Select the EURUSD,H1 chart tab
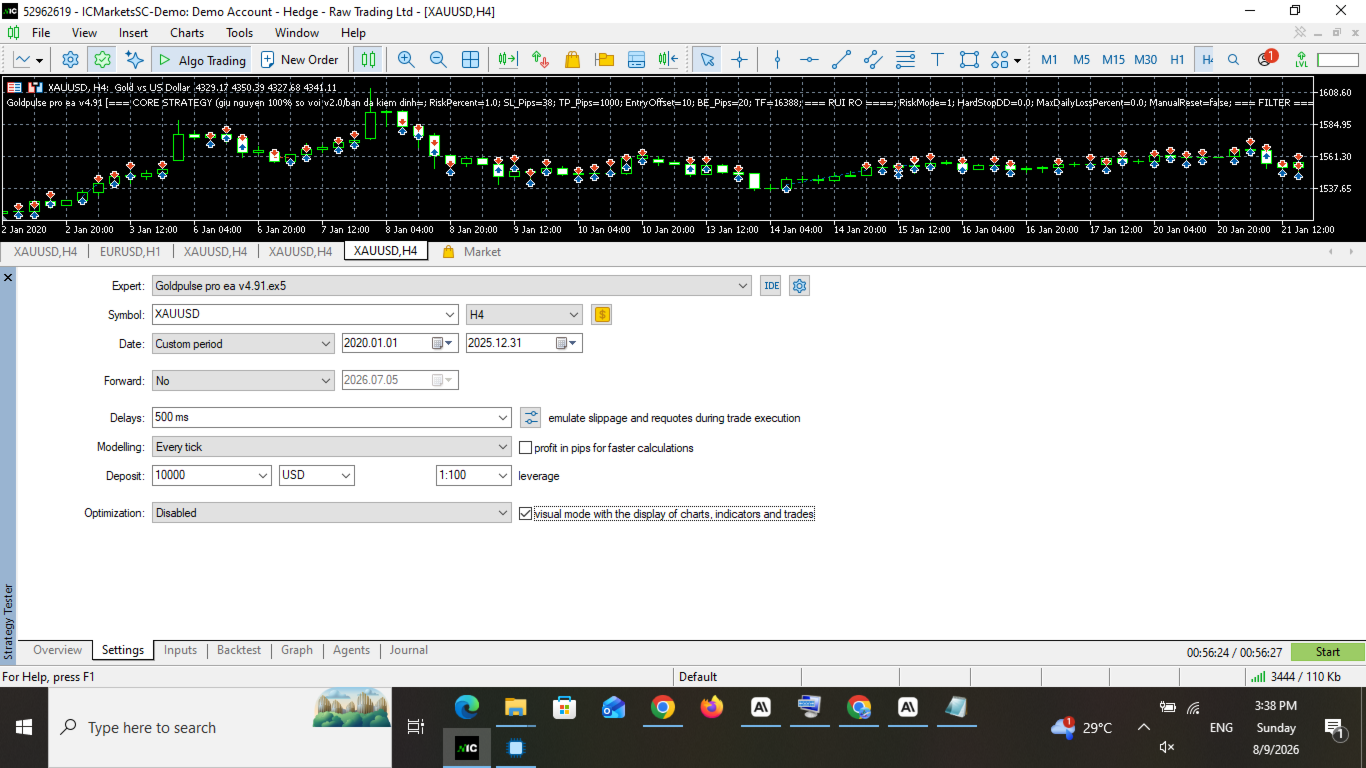 click(x=130, y=251)
